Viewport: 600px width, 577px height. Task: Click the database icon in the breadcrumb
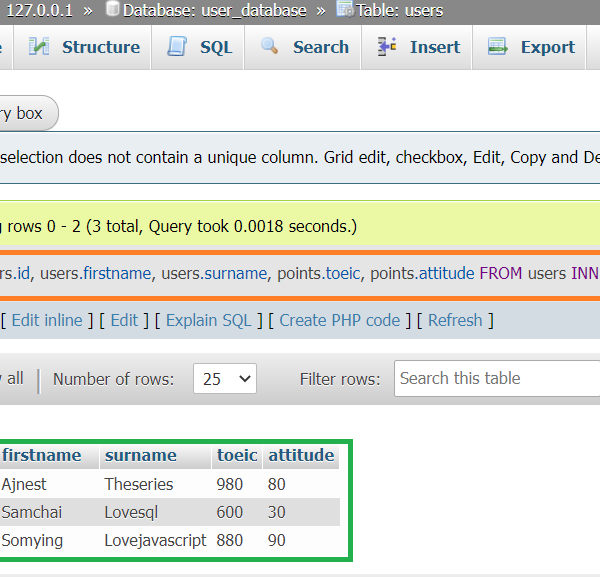[112, 11]
